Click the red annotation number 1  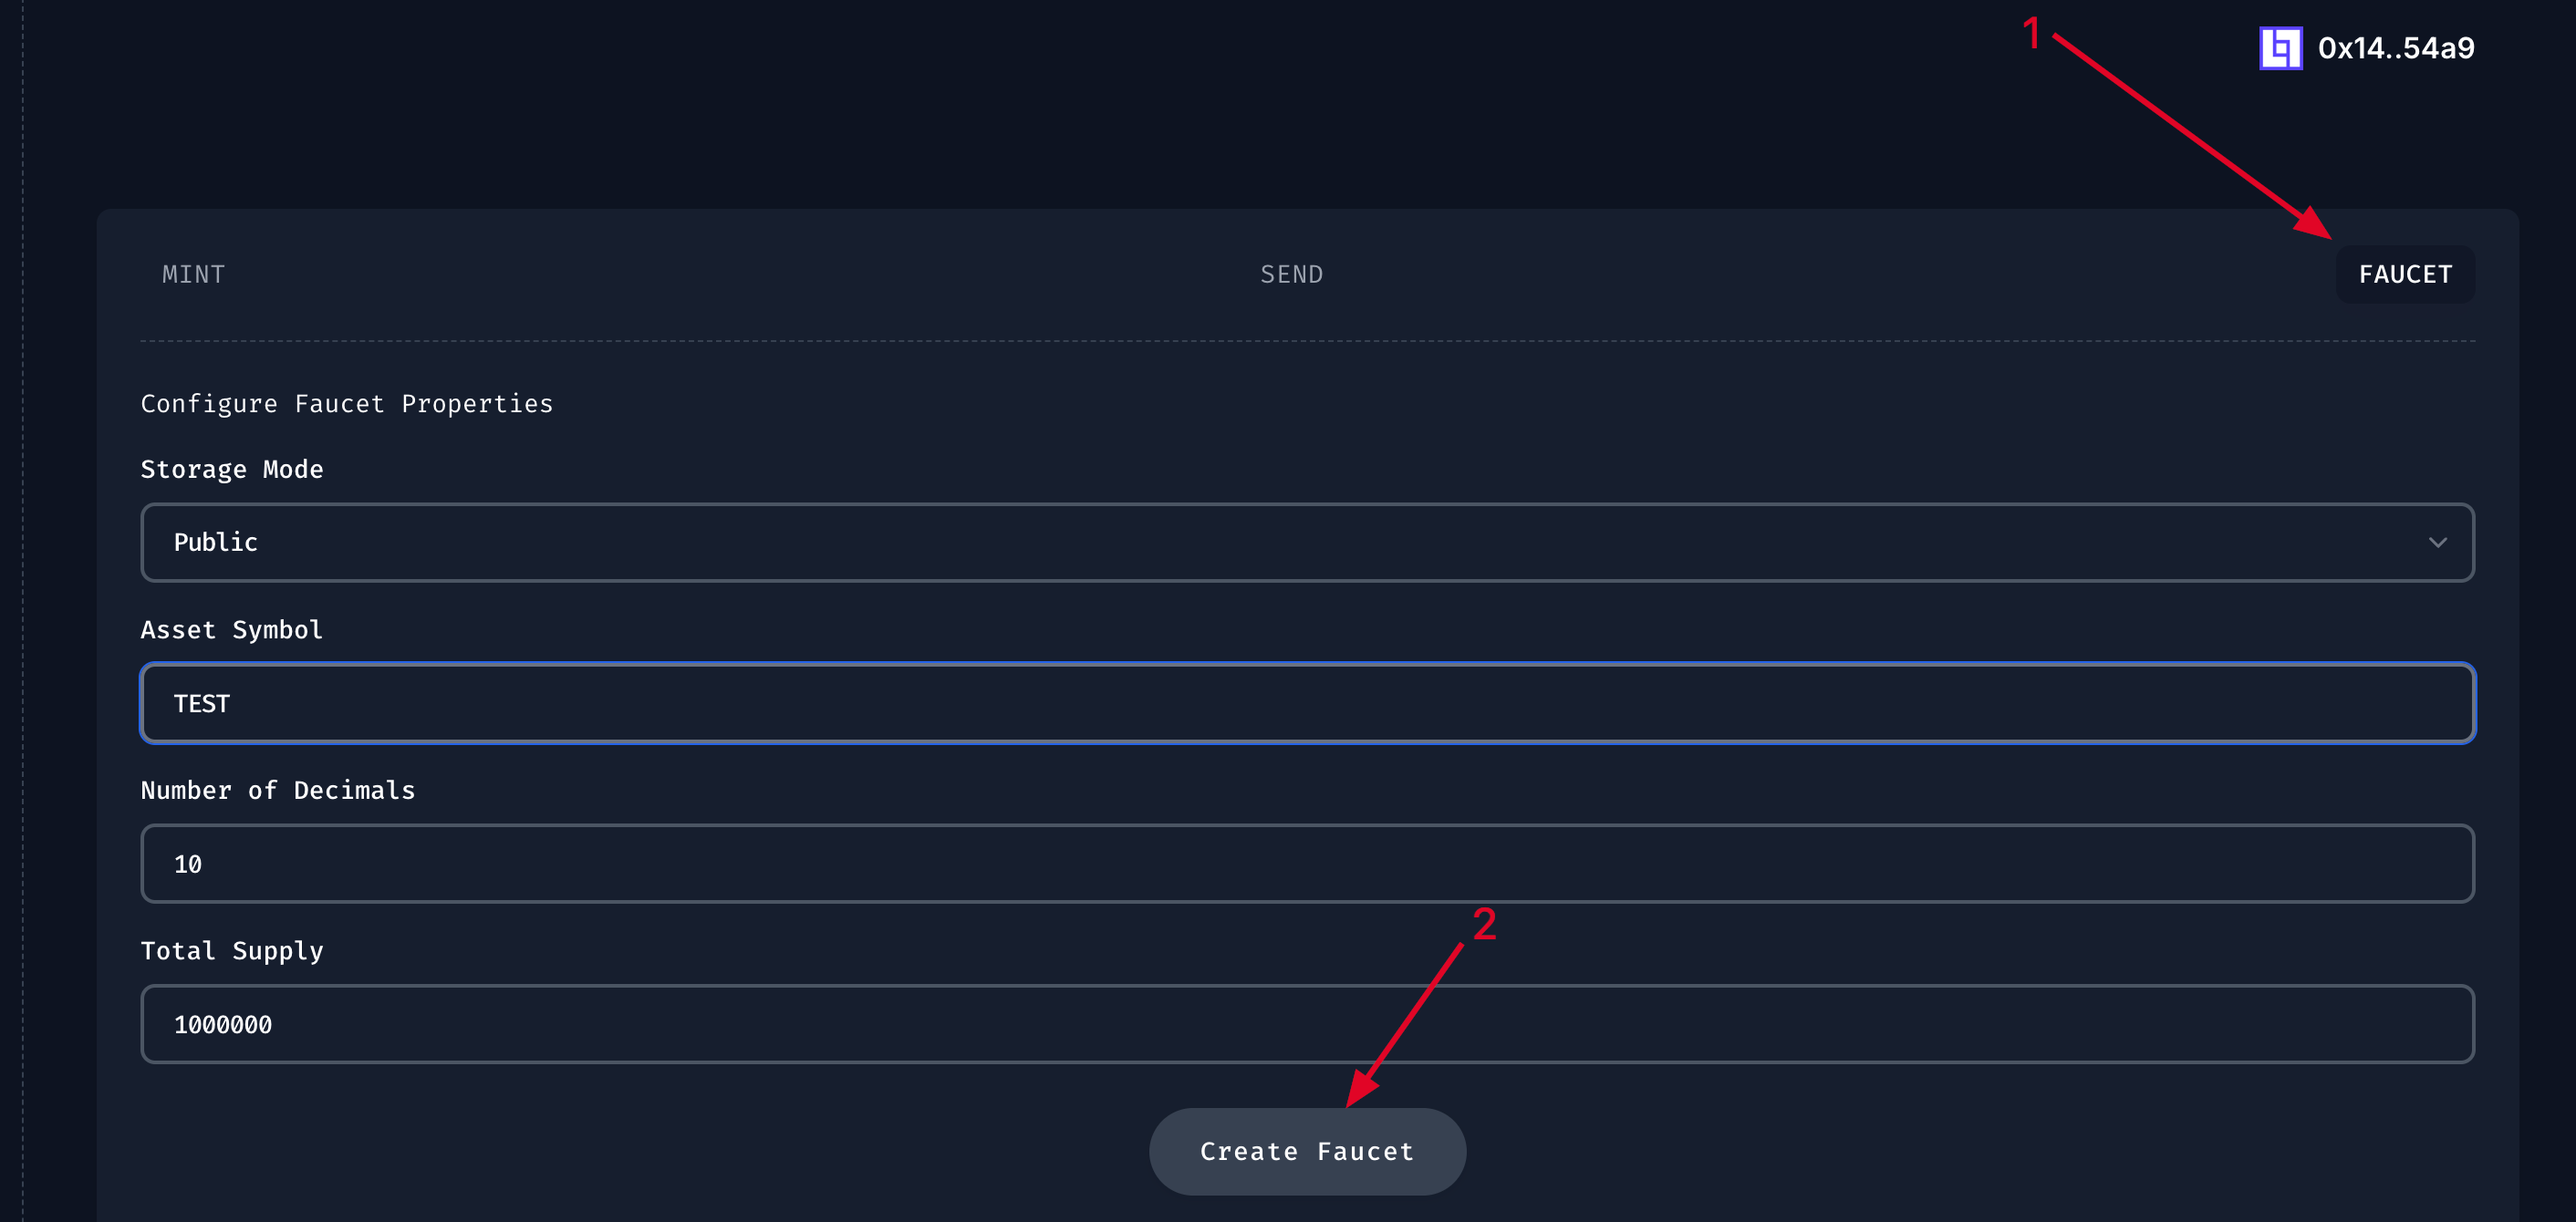click(x=2031, y=34)
